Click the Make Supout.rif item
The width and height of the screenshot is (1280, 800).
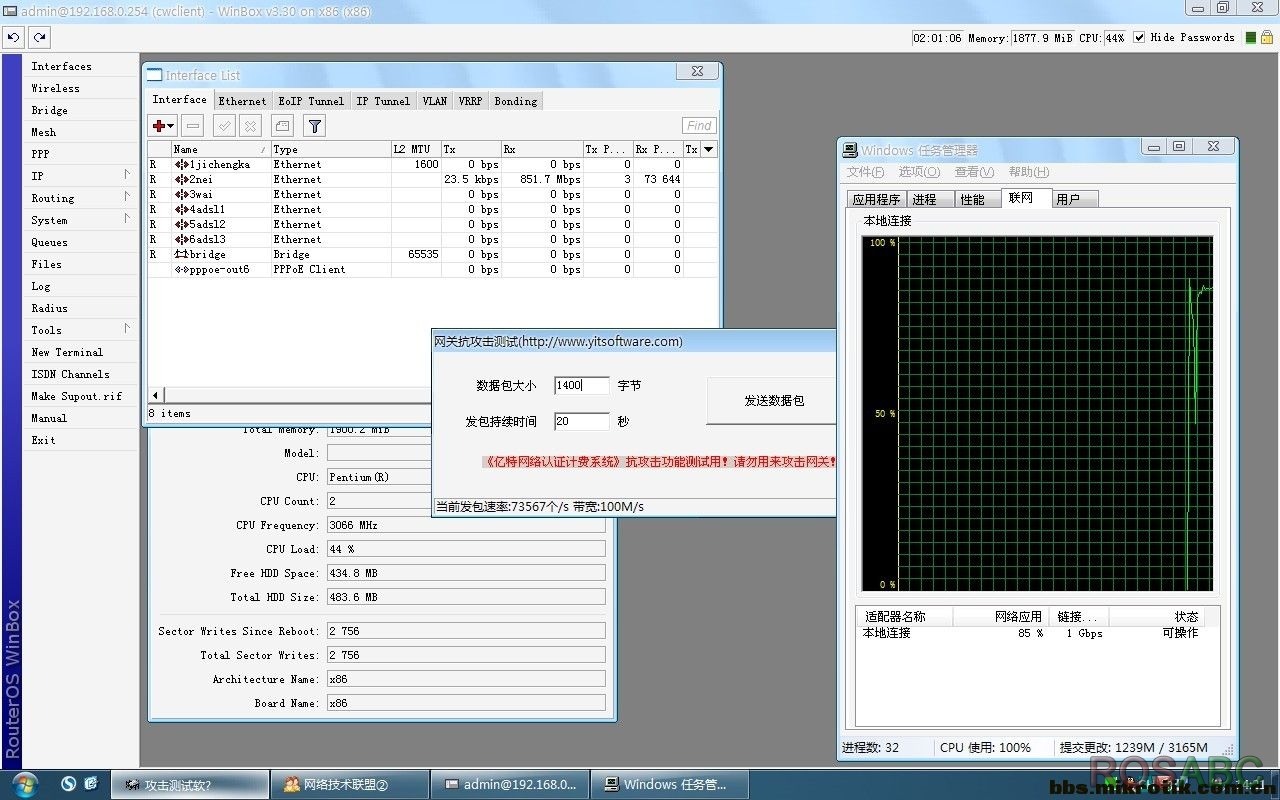point(76,396)
